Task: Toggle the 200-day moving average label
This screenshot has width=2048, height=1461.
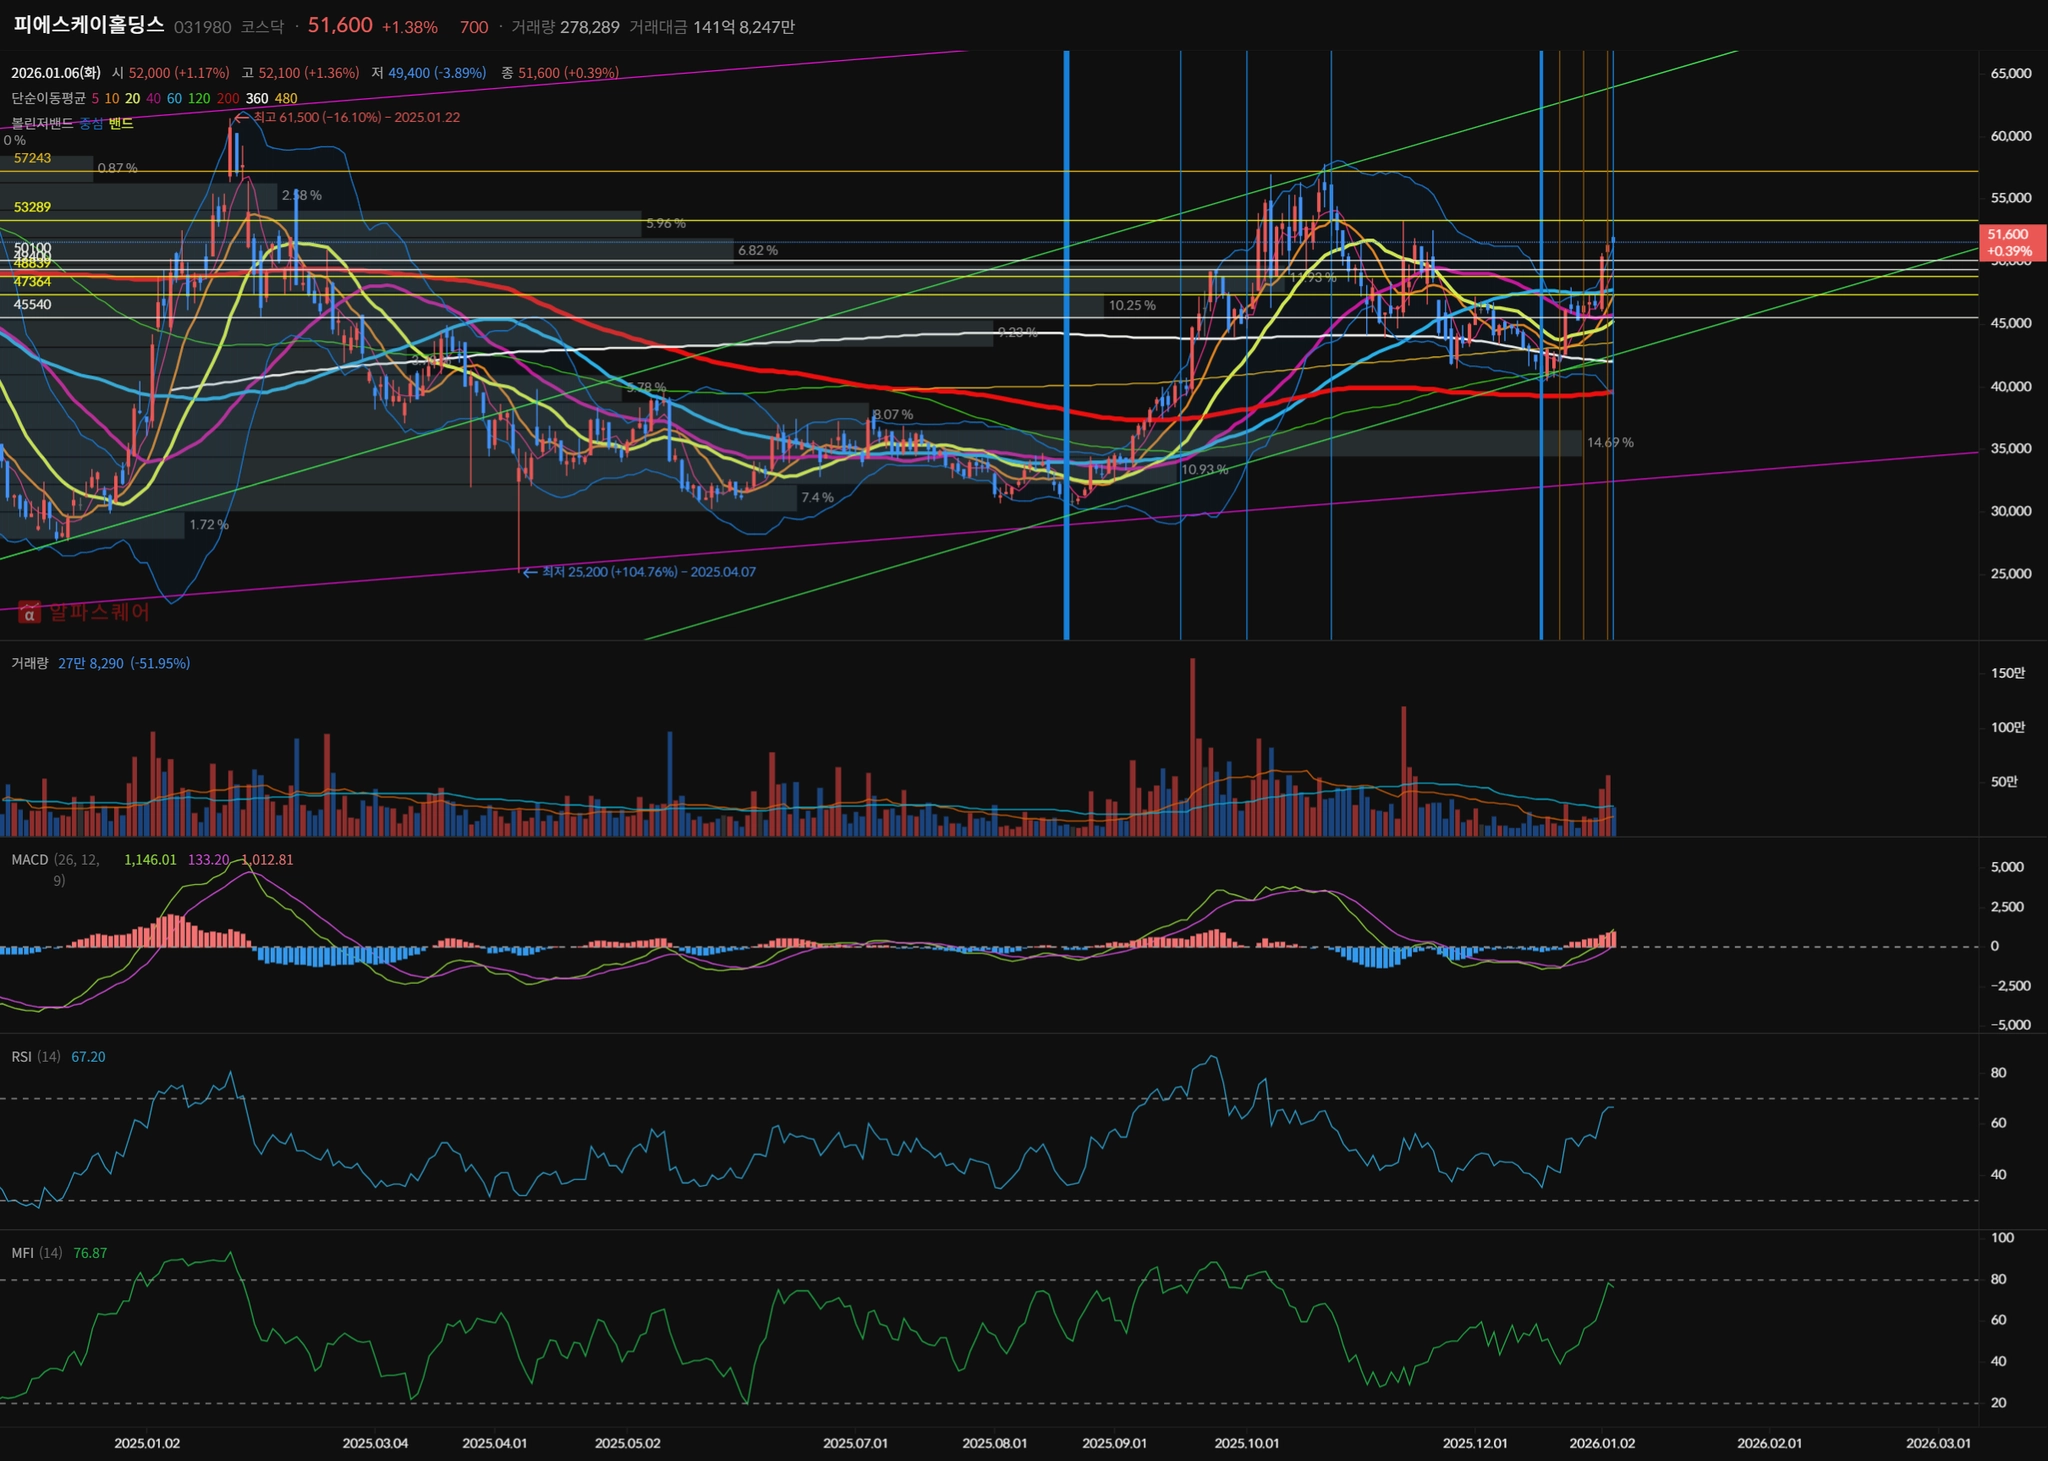Action: pos(228,98)
